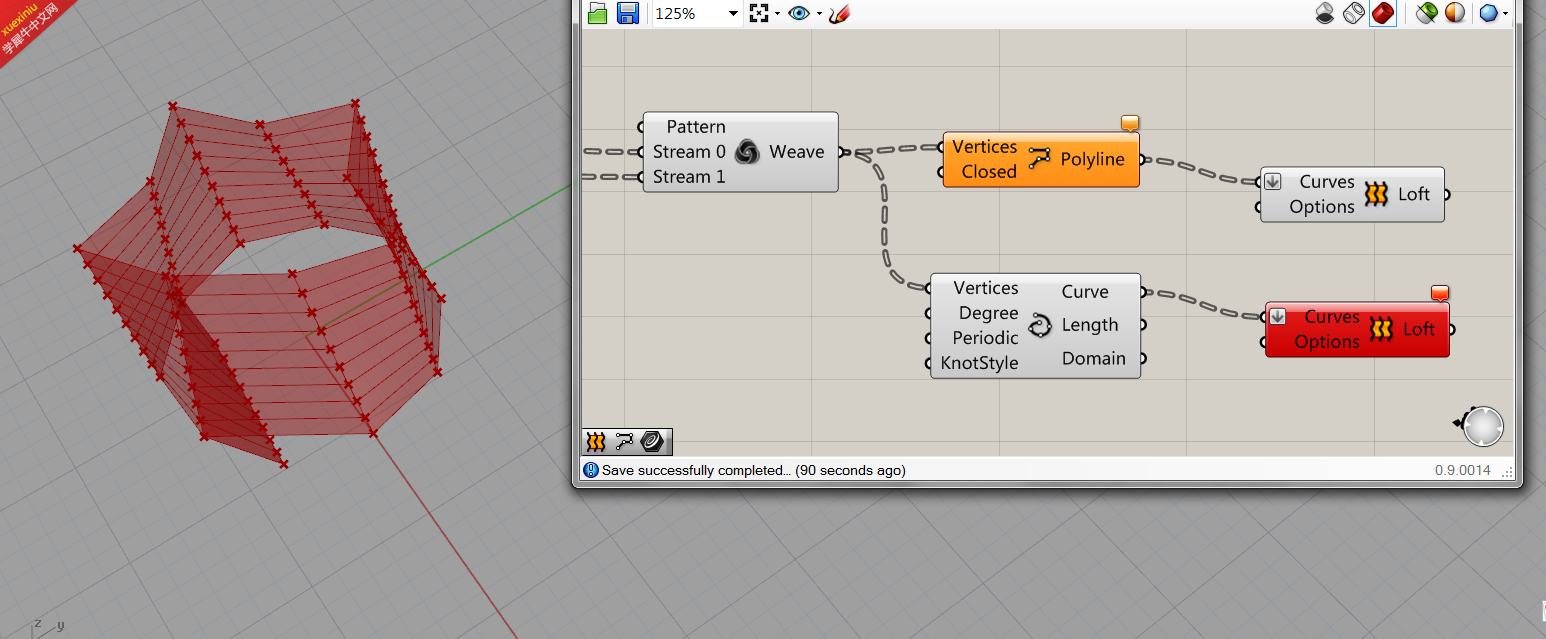Click the flatten arrow on grey Loft Curves

pos(1273,182)
